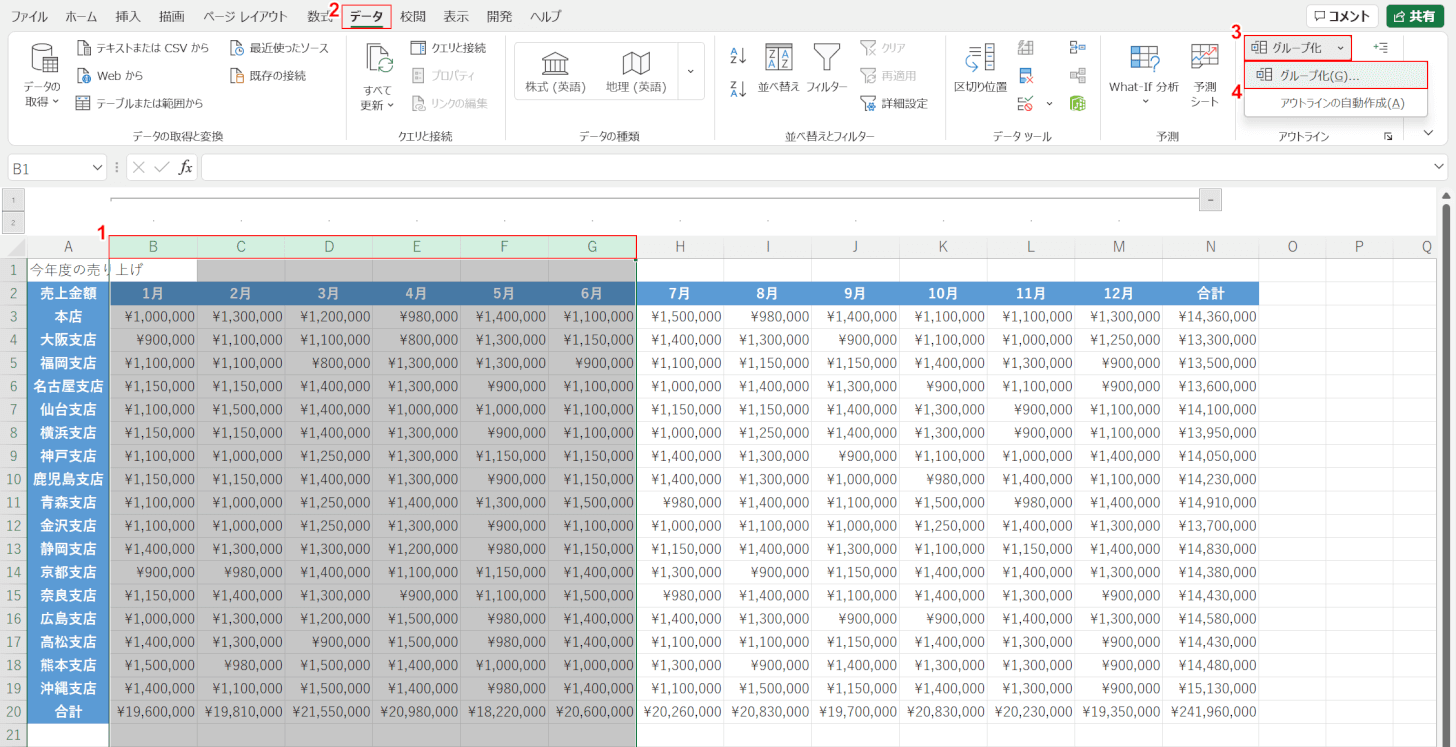This screenshot has width=1456, height=747.
Task: Open the コメント comments button
Action: (1341, 16)
